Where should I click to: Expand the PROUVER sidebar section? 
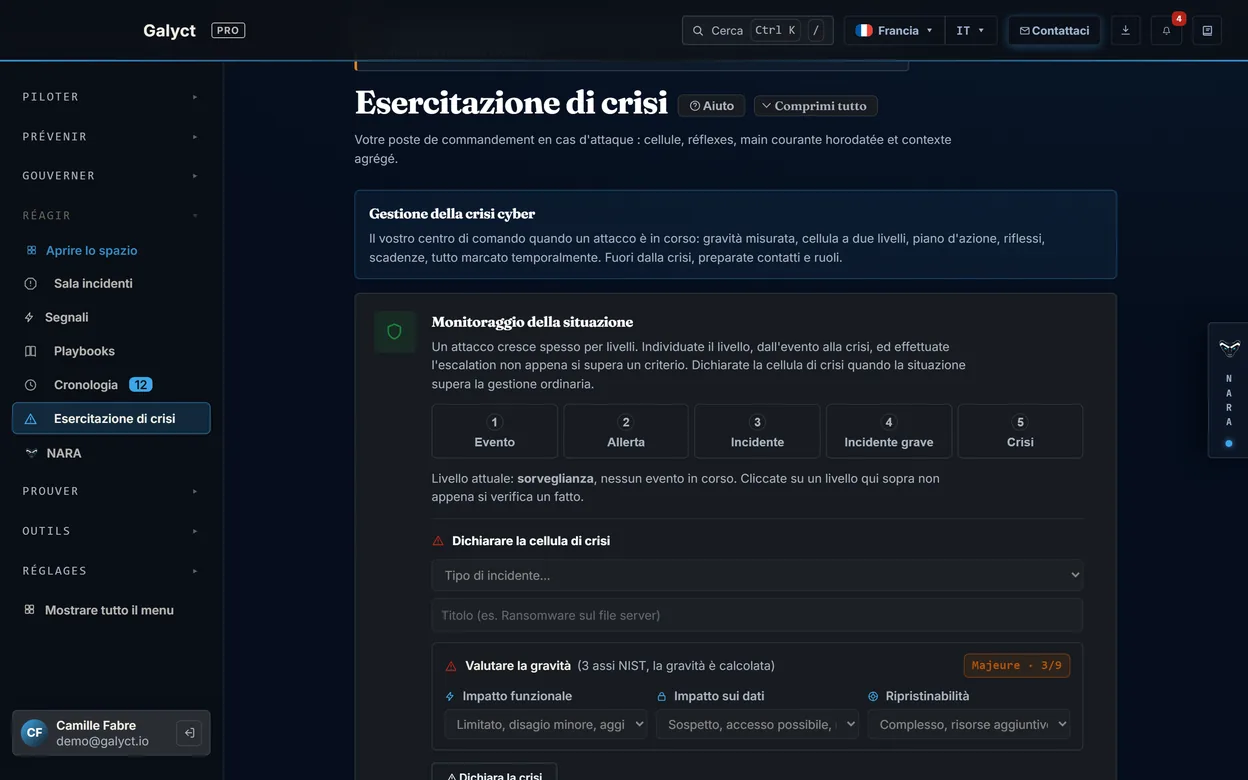tap(110, 491)
